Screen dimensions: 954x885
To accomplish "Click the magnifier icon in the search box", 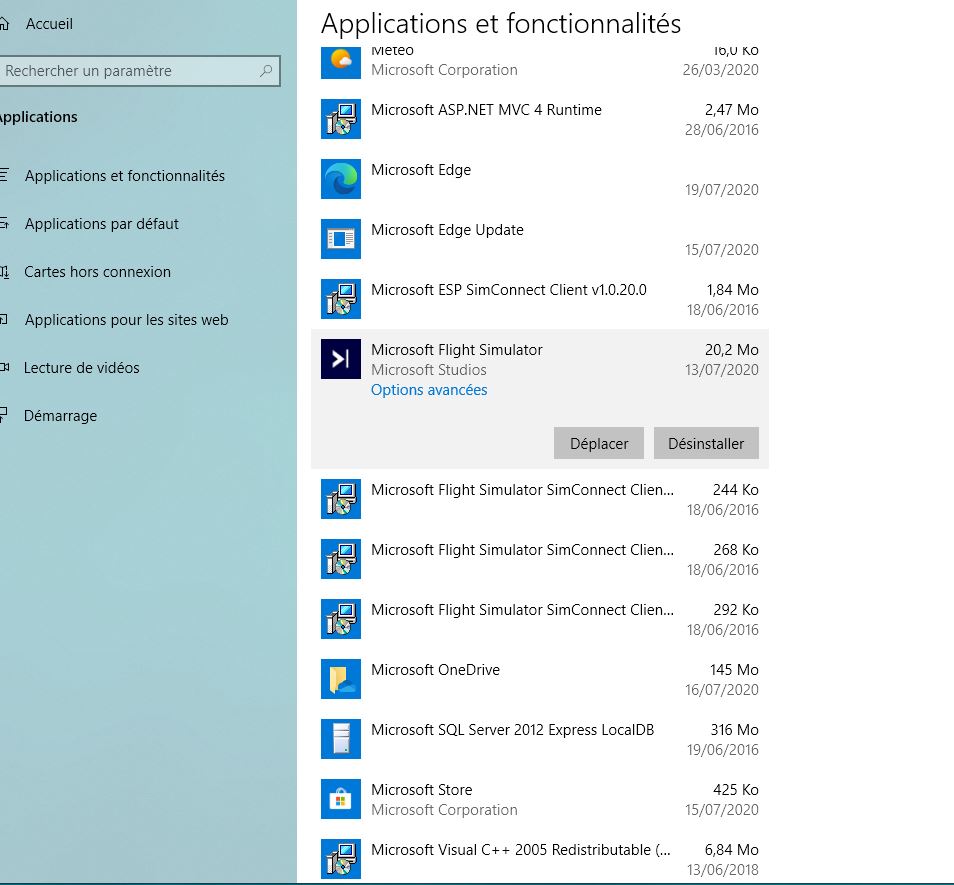I will click(266, 71).
